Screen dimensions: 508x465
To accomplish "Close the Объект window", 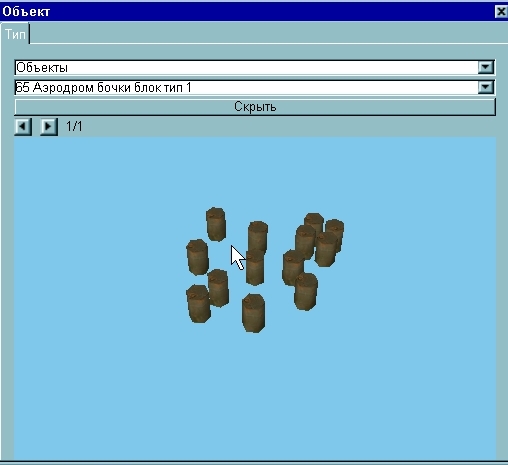I will 501,12.
